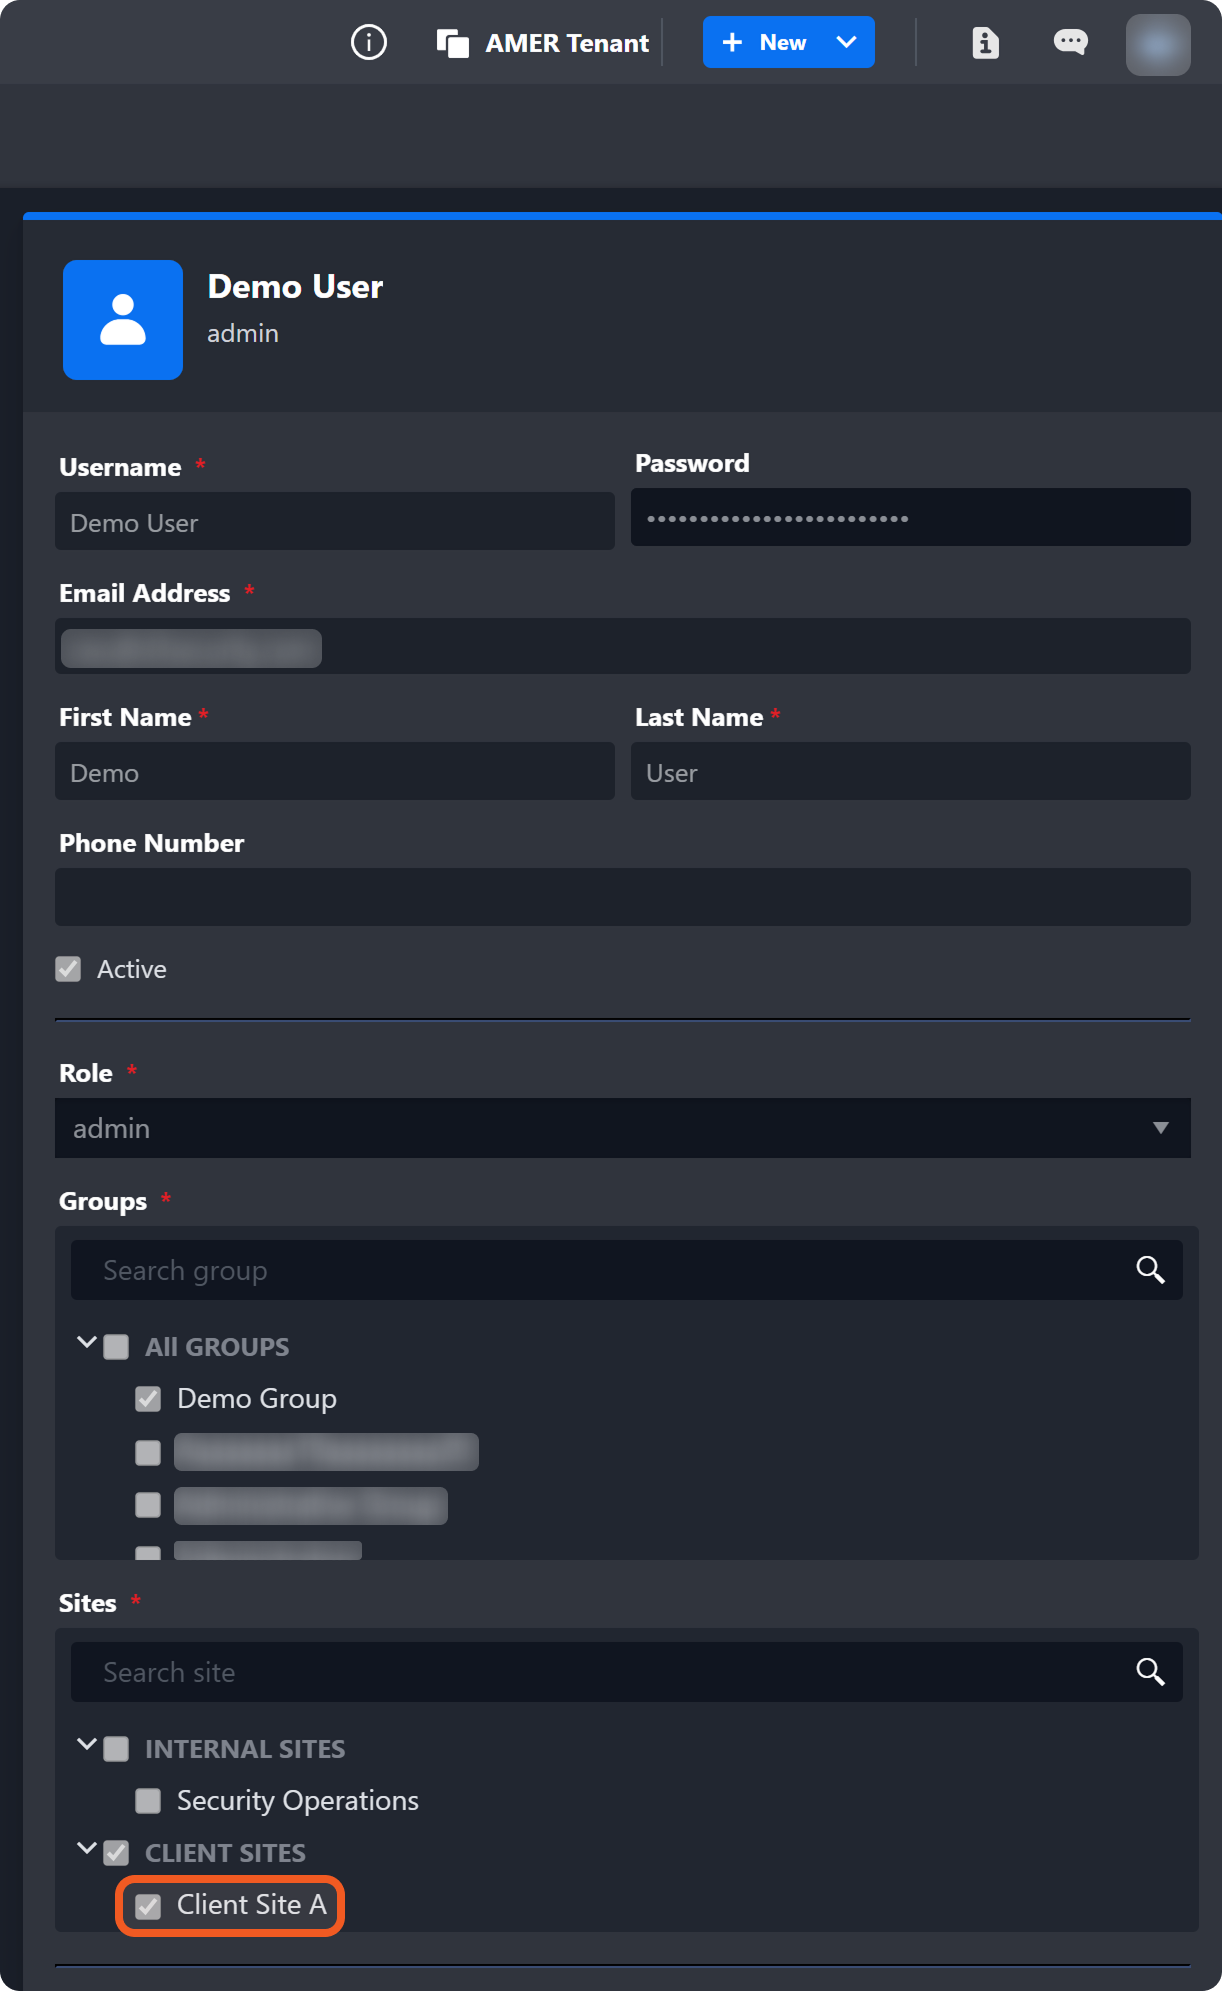1222x1991 pixels.
Task: Open the New button dropdown arrow
Action: [x=847, y=43]
